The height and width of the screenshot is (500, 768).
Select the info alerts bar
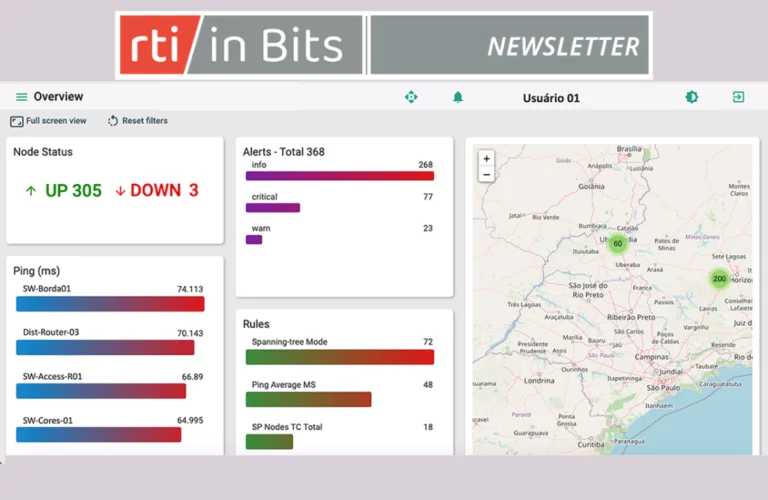[339, 176]
